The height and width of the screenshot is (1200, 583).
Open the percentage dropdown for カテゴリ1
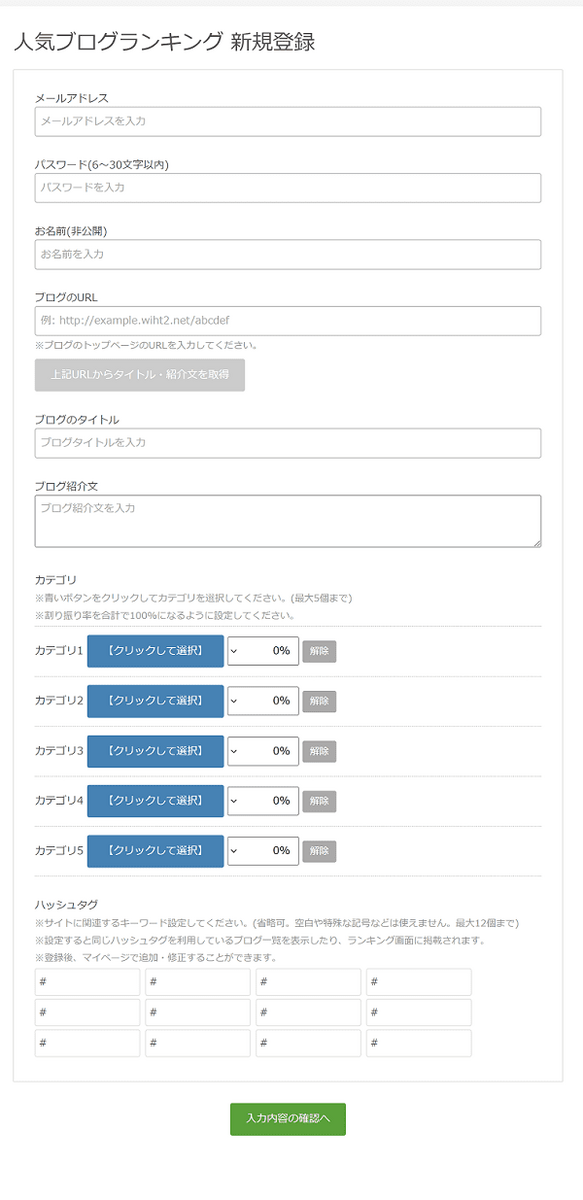262,651
